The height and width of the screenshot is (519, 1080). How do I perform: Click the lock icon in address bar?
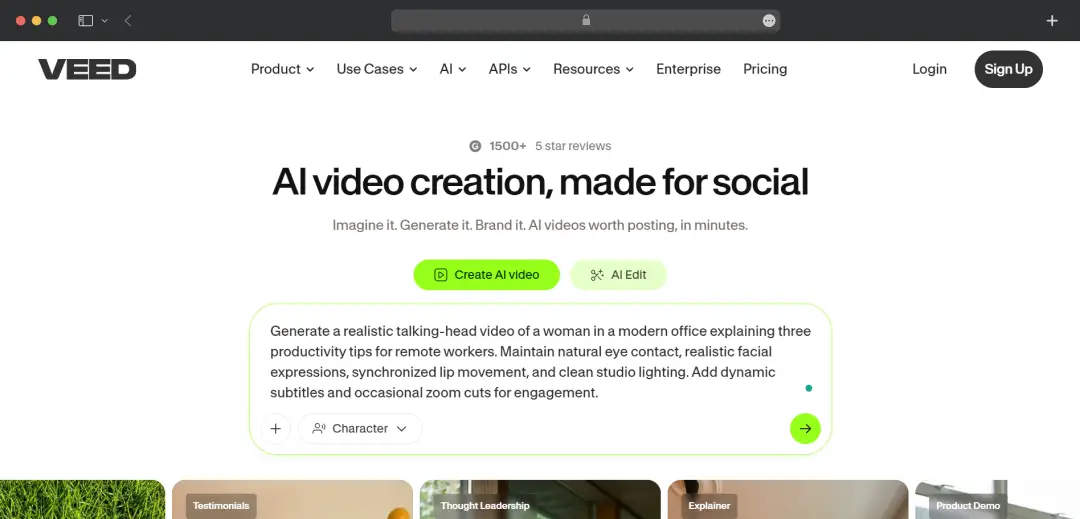586,20
